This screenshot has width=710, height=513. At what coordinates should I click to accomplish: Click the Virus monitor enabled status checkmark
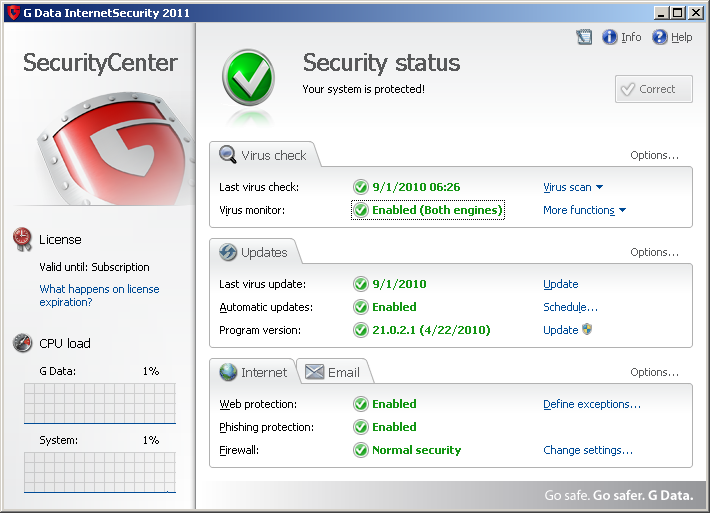(360, 210)
